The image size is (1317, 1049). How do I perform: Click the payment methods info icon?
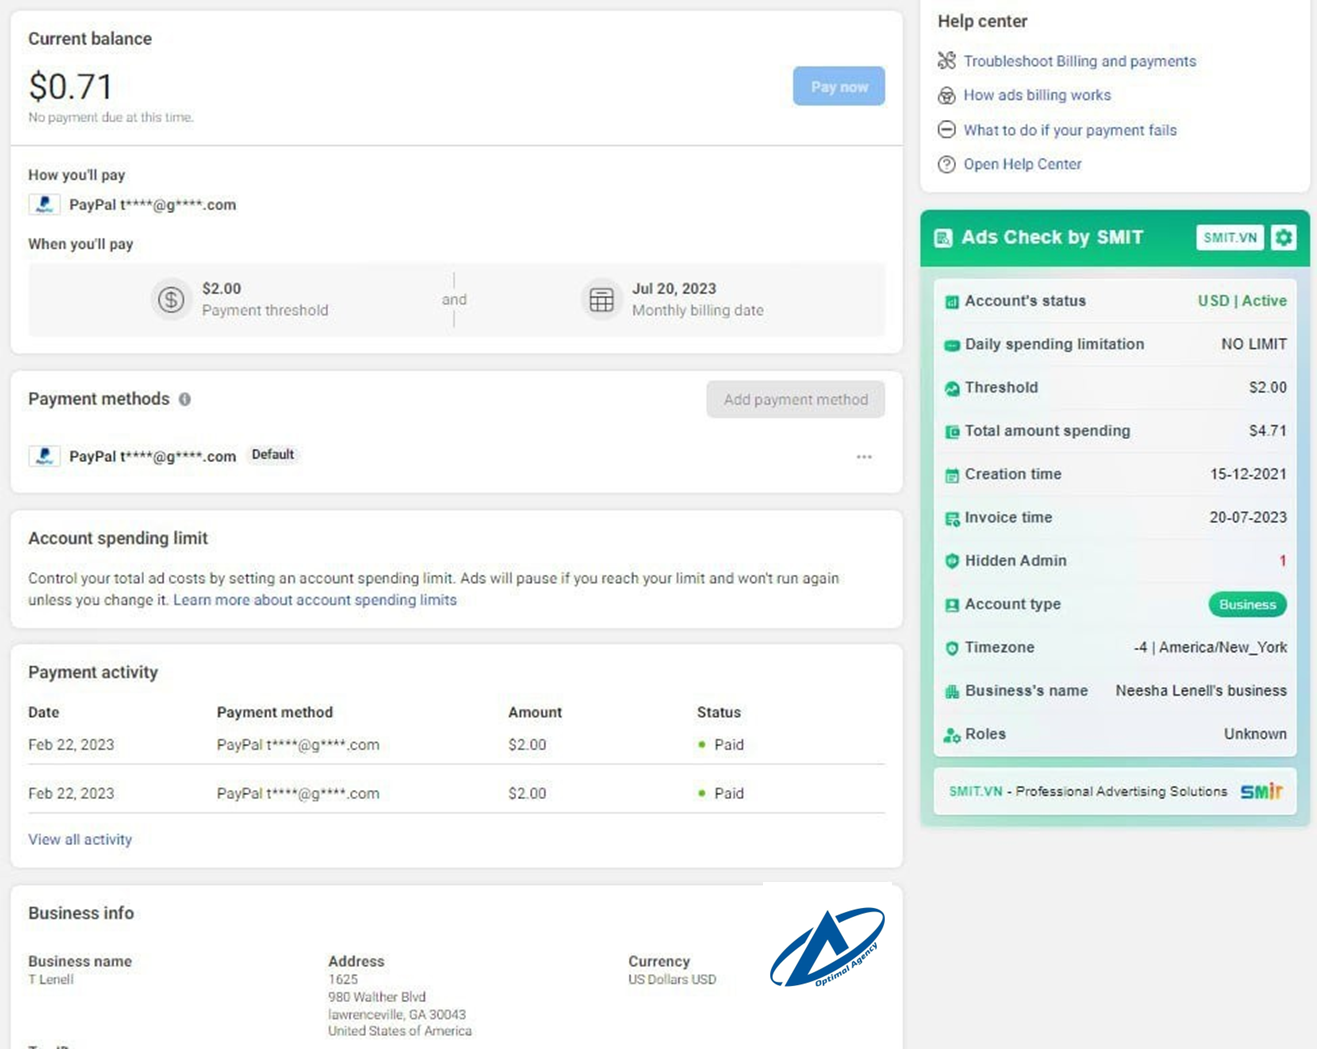(x=185, y=399)
